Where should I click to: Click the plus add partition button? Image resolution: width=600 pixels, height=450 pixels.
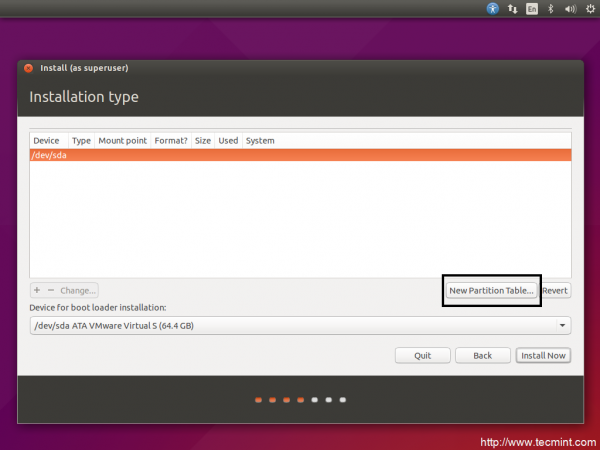tap(37, 290)
